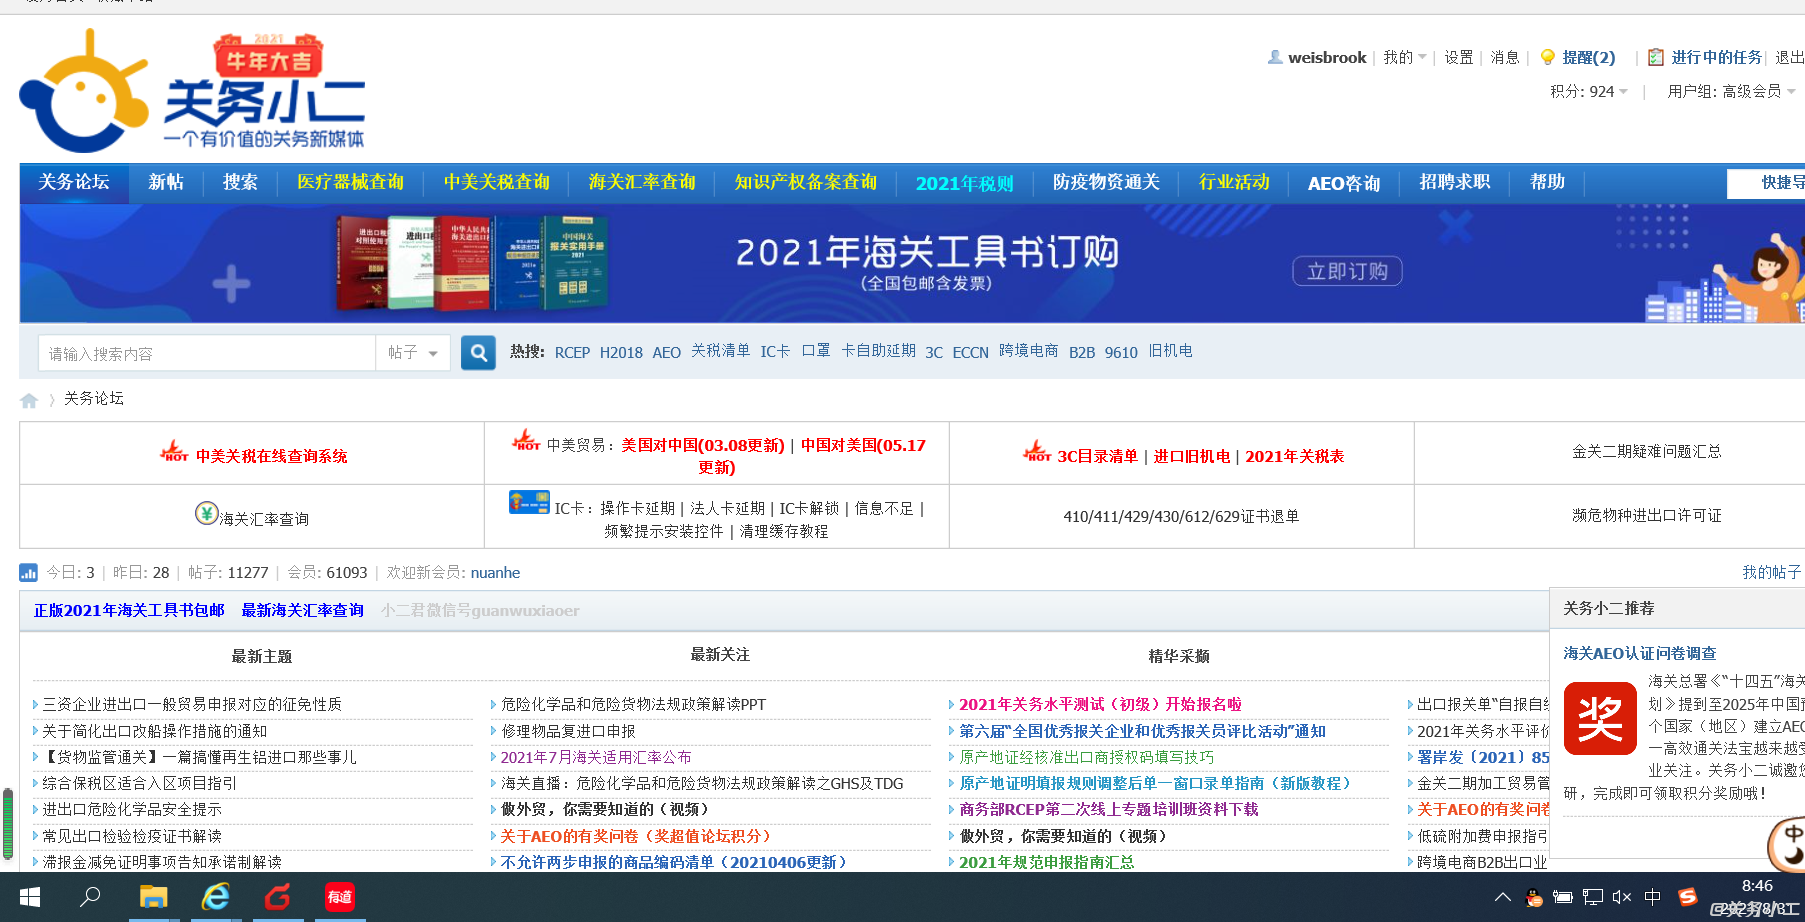Click the user avatar icon beside weisbrook
The width and height of the screenshot is (1805, 922).
(1275, 57)
